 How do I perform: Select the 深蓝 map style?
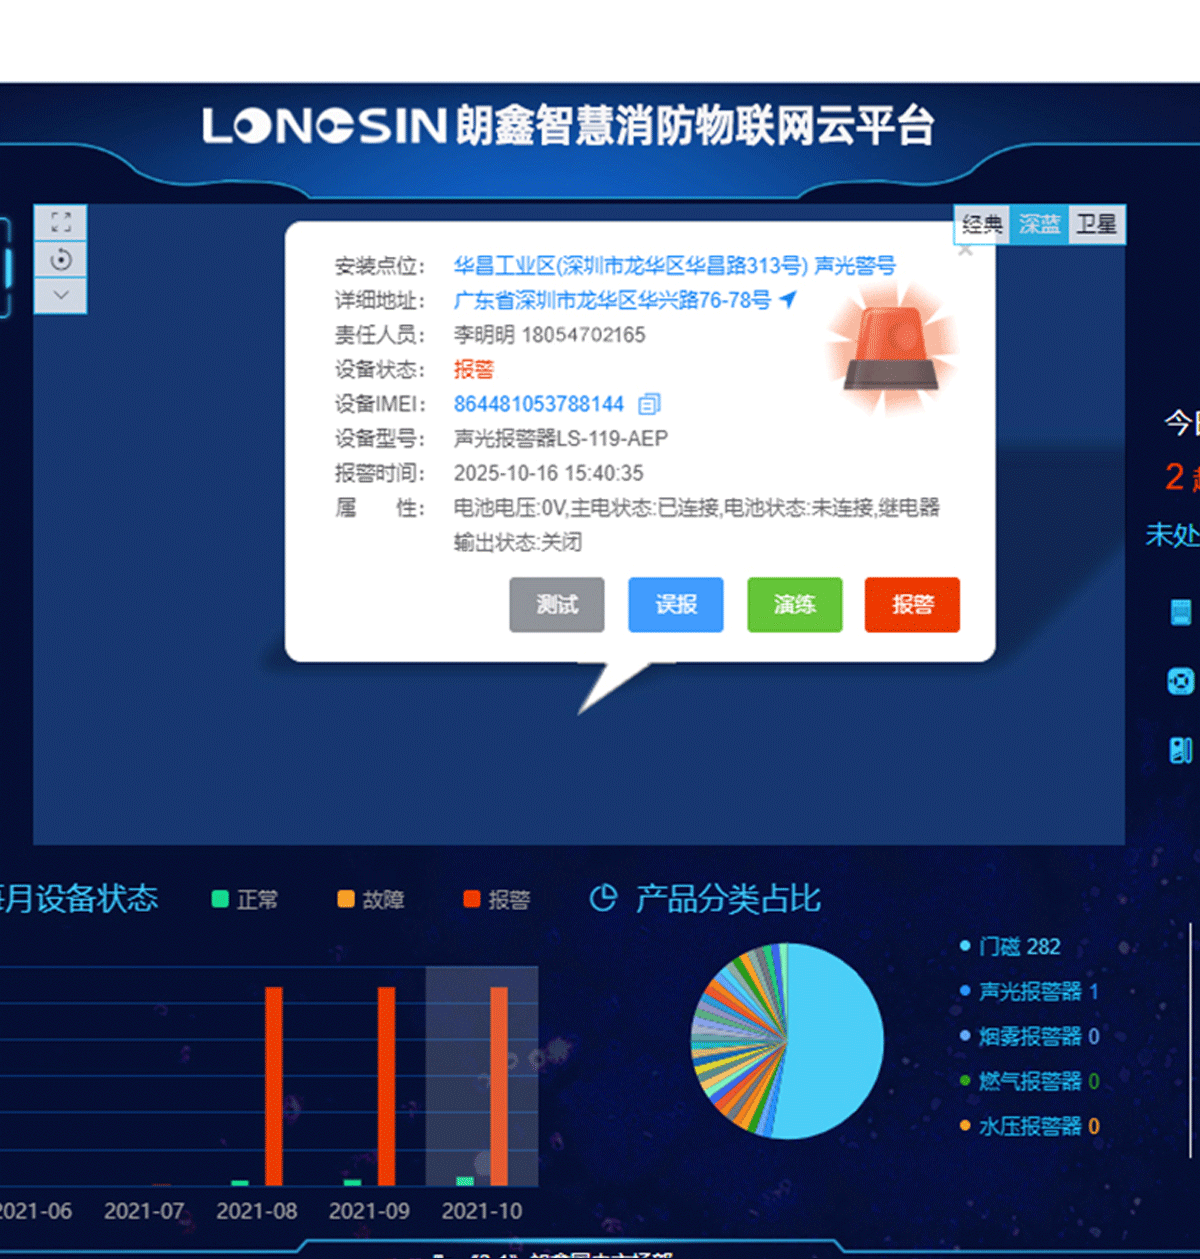click(1039, 224)
